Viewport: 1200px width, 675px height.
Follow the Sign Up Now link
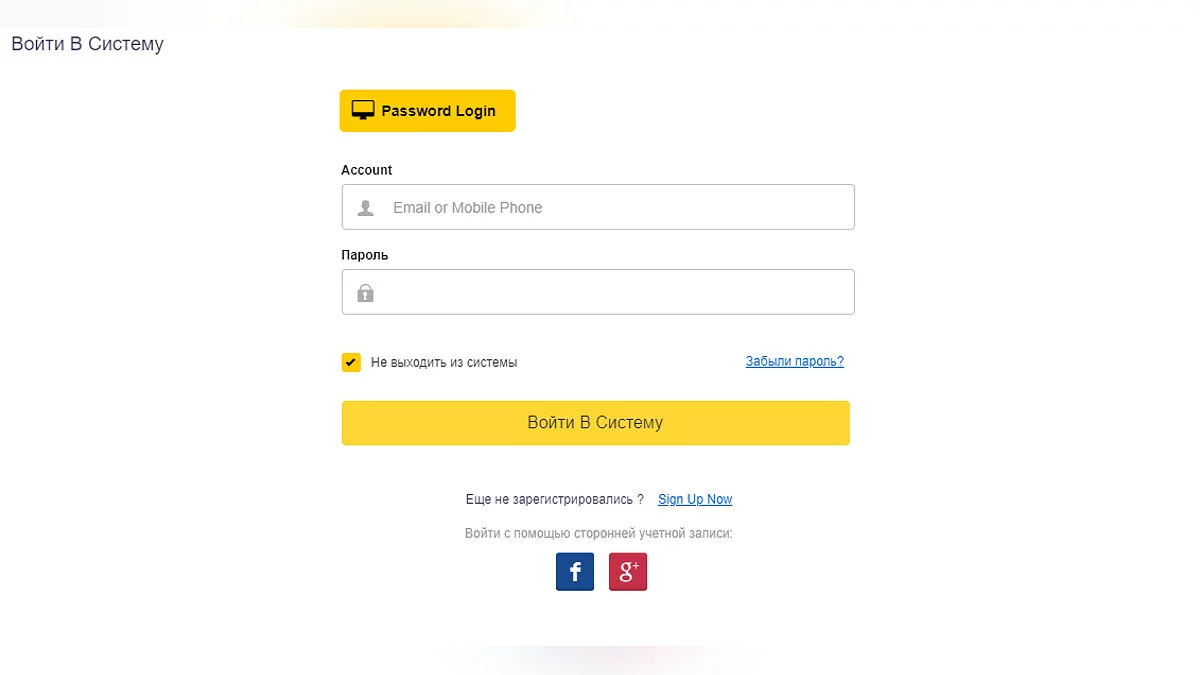[695, 499]
